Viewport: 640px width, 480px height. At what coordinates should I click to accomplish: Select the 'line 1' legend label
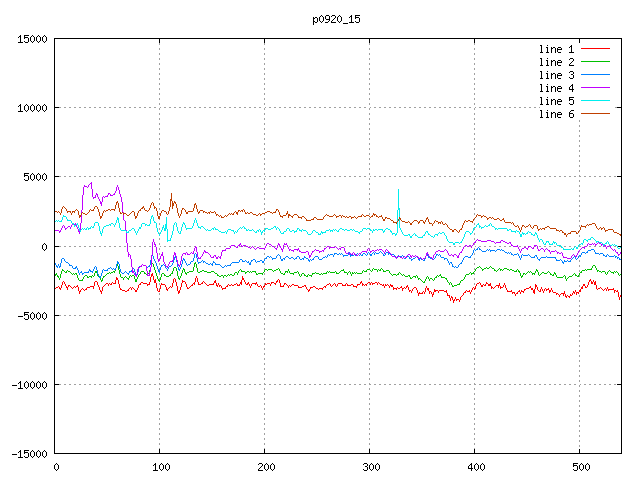pyautogui.click(x=557, y=49)
